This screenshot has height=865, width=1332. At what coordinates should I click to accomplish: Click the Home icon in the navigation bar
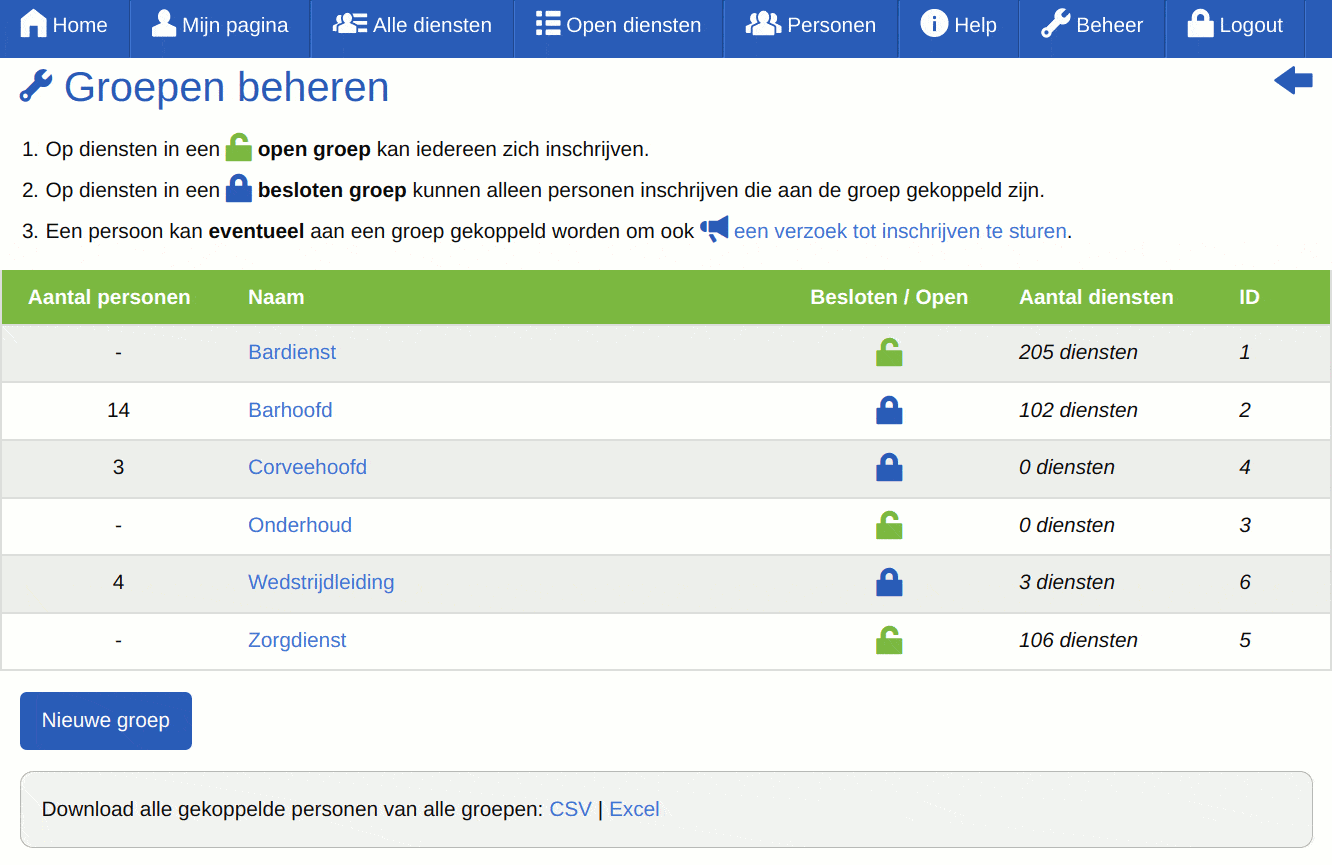tap(32, 23)
